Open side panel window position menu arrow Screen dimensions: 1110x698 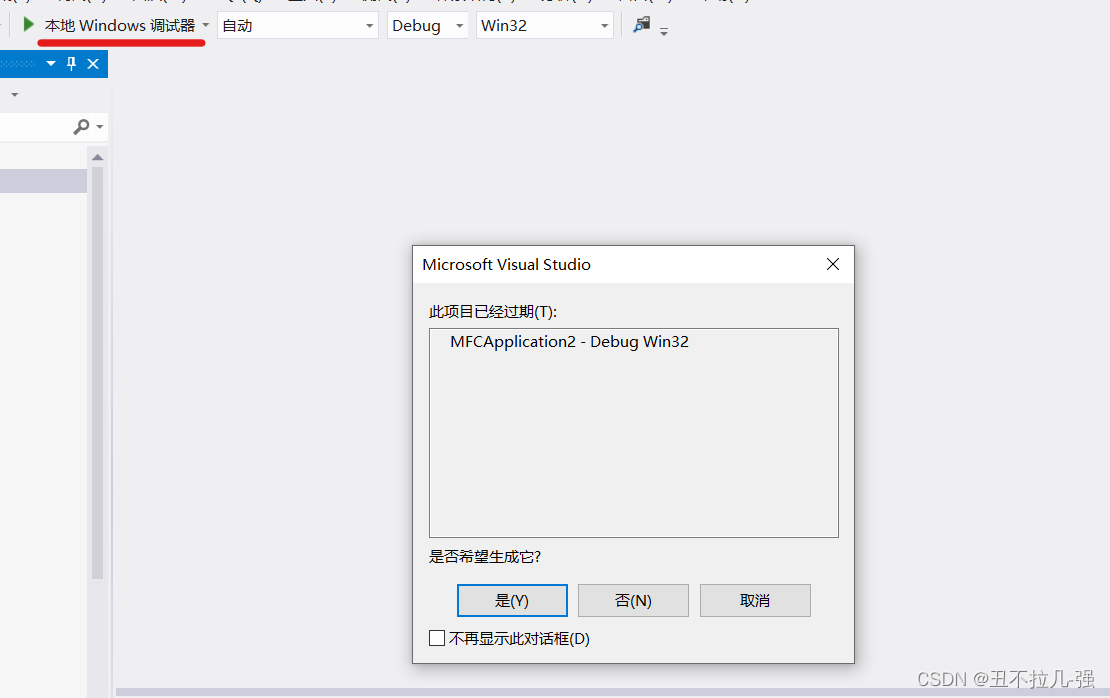(51, 64)
